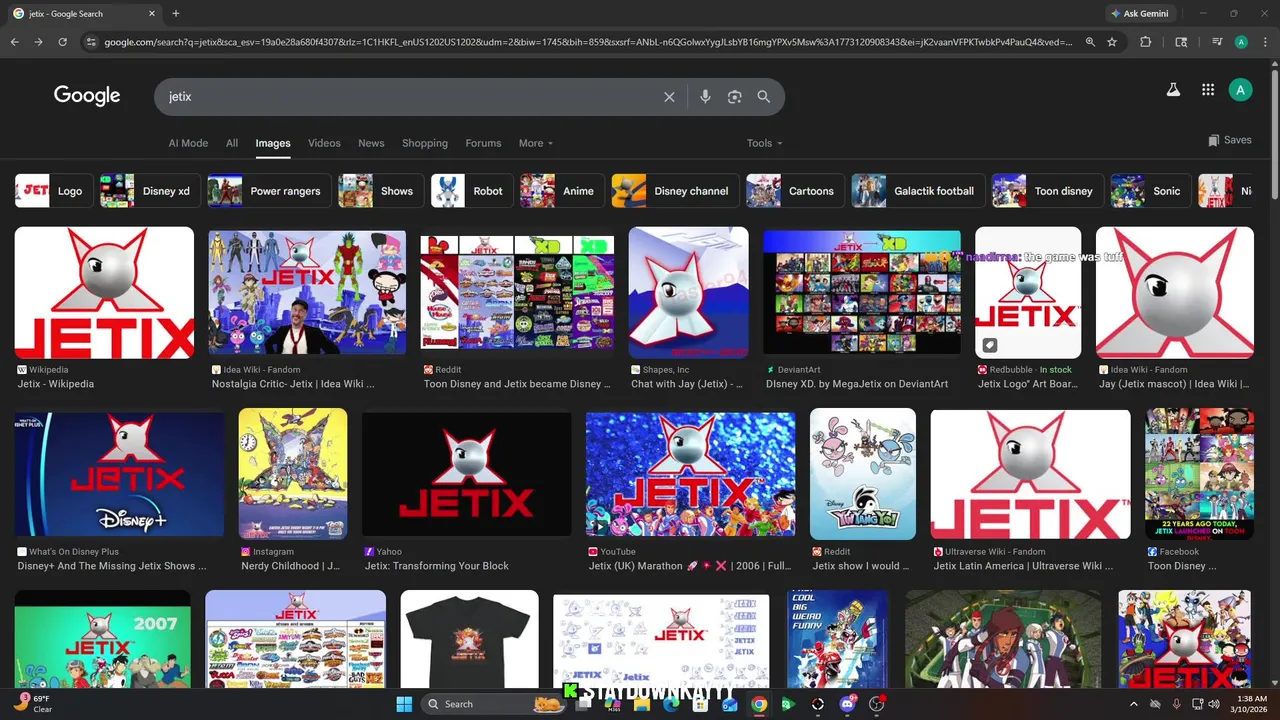Click the taskbar Search box
The width and height of the screenshot is (1280, 720).
pyautogui.click(x=494, y=704)
